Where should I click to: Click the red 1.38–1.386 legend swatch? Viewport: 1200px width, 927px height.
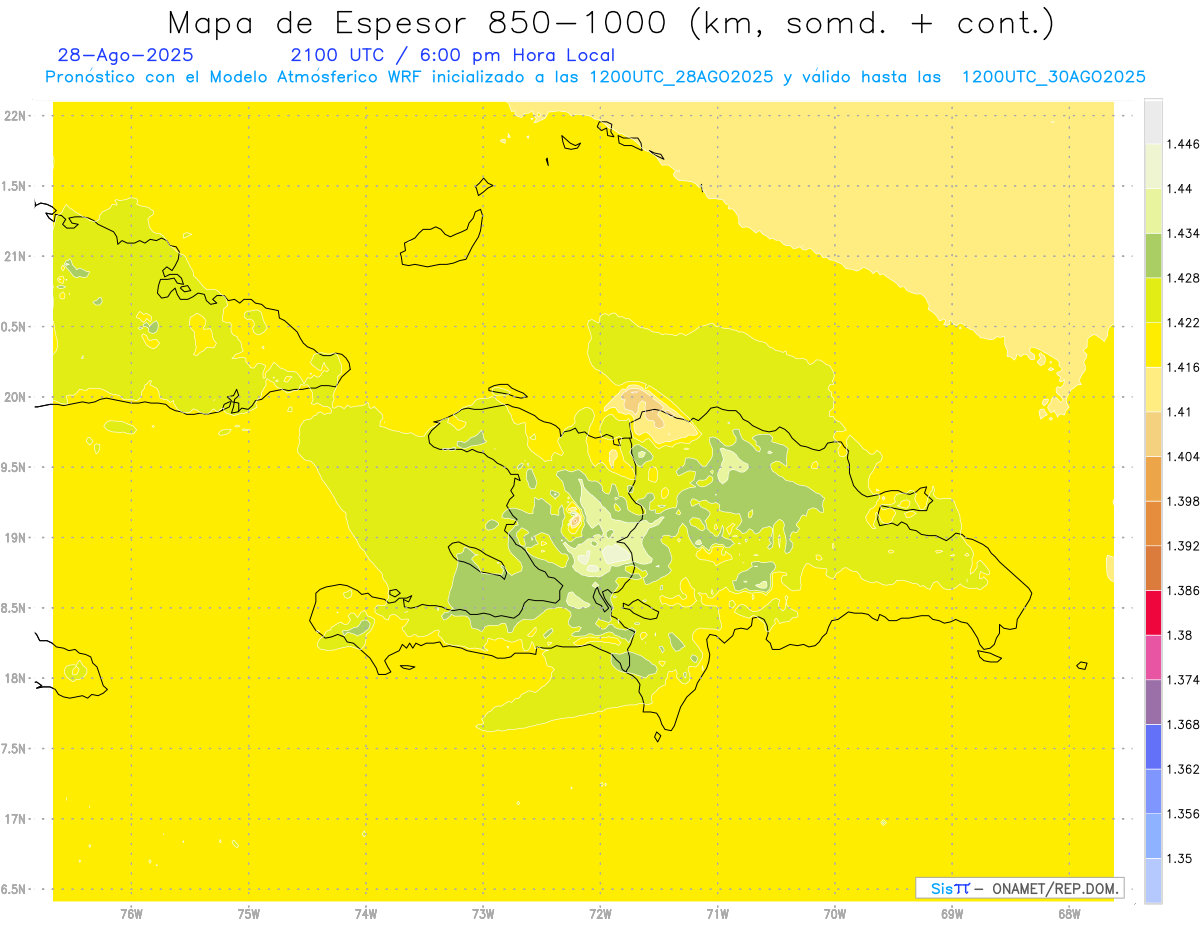(1153, 612)
